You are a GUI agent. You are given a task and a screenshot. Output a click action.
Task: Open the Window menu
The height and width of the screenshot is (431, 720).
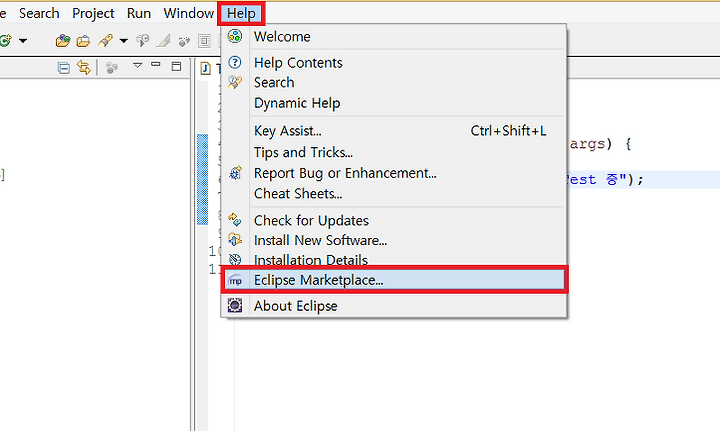[189, 13]
